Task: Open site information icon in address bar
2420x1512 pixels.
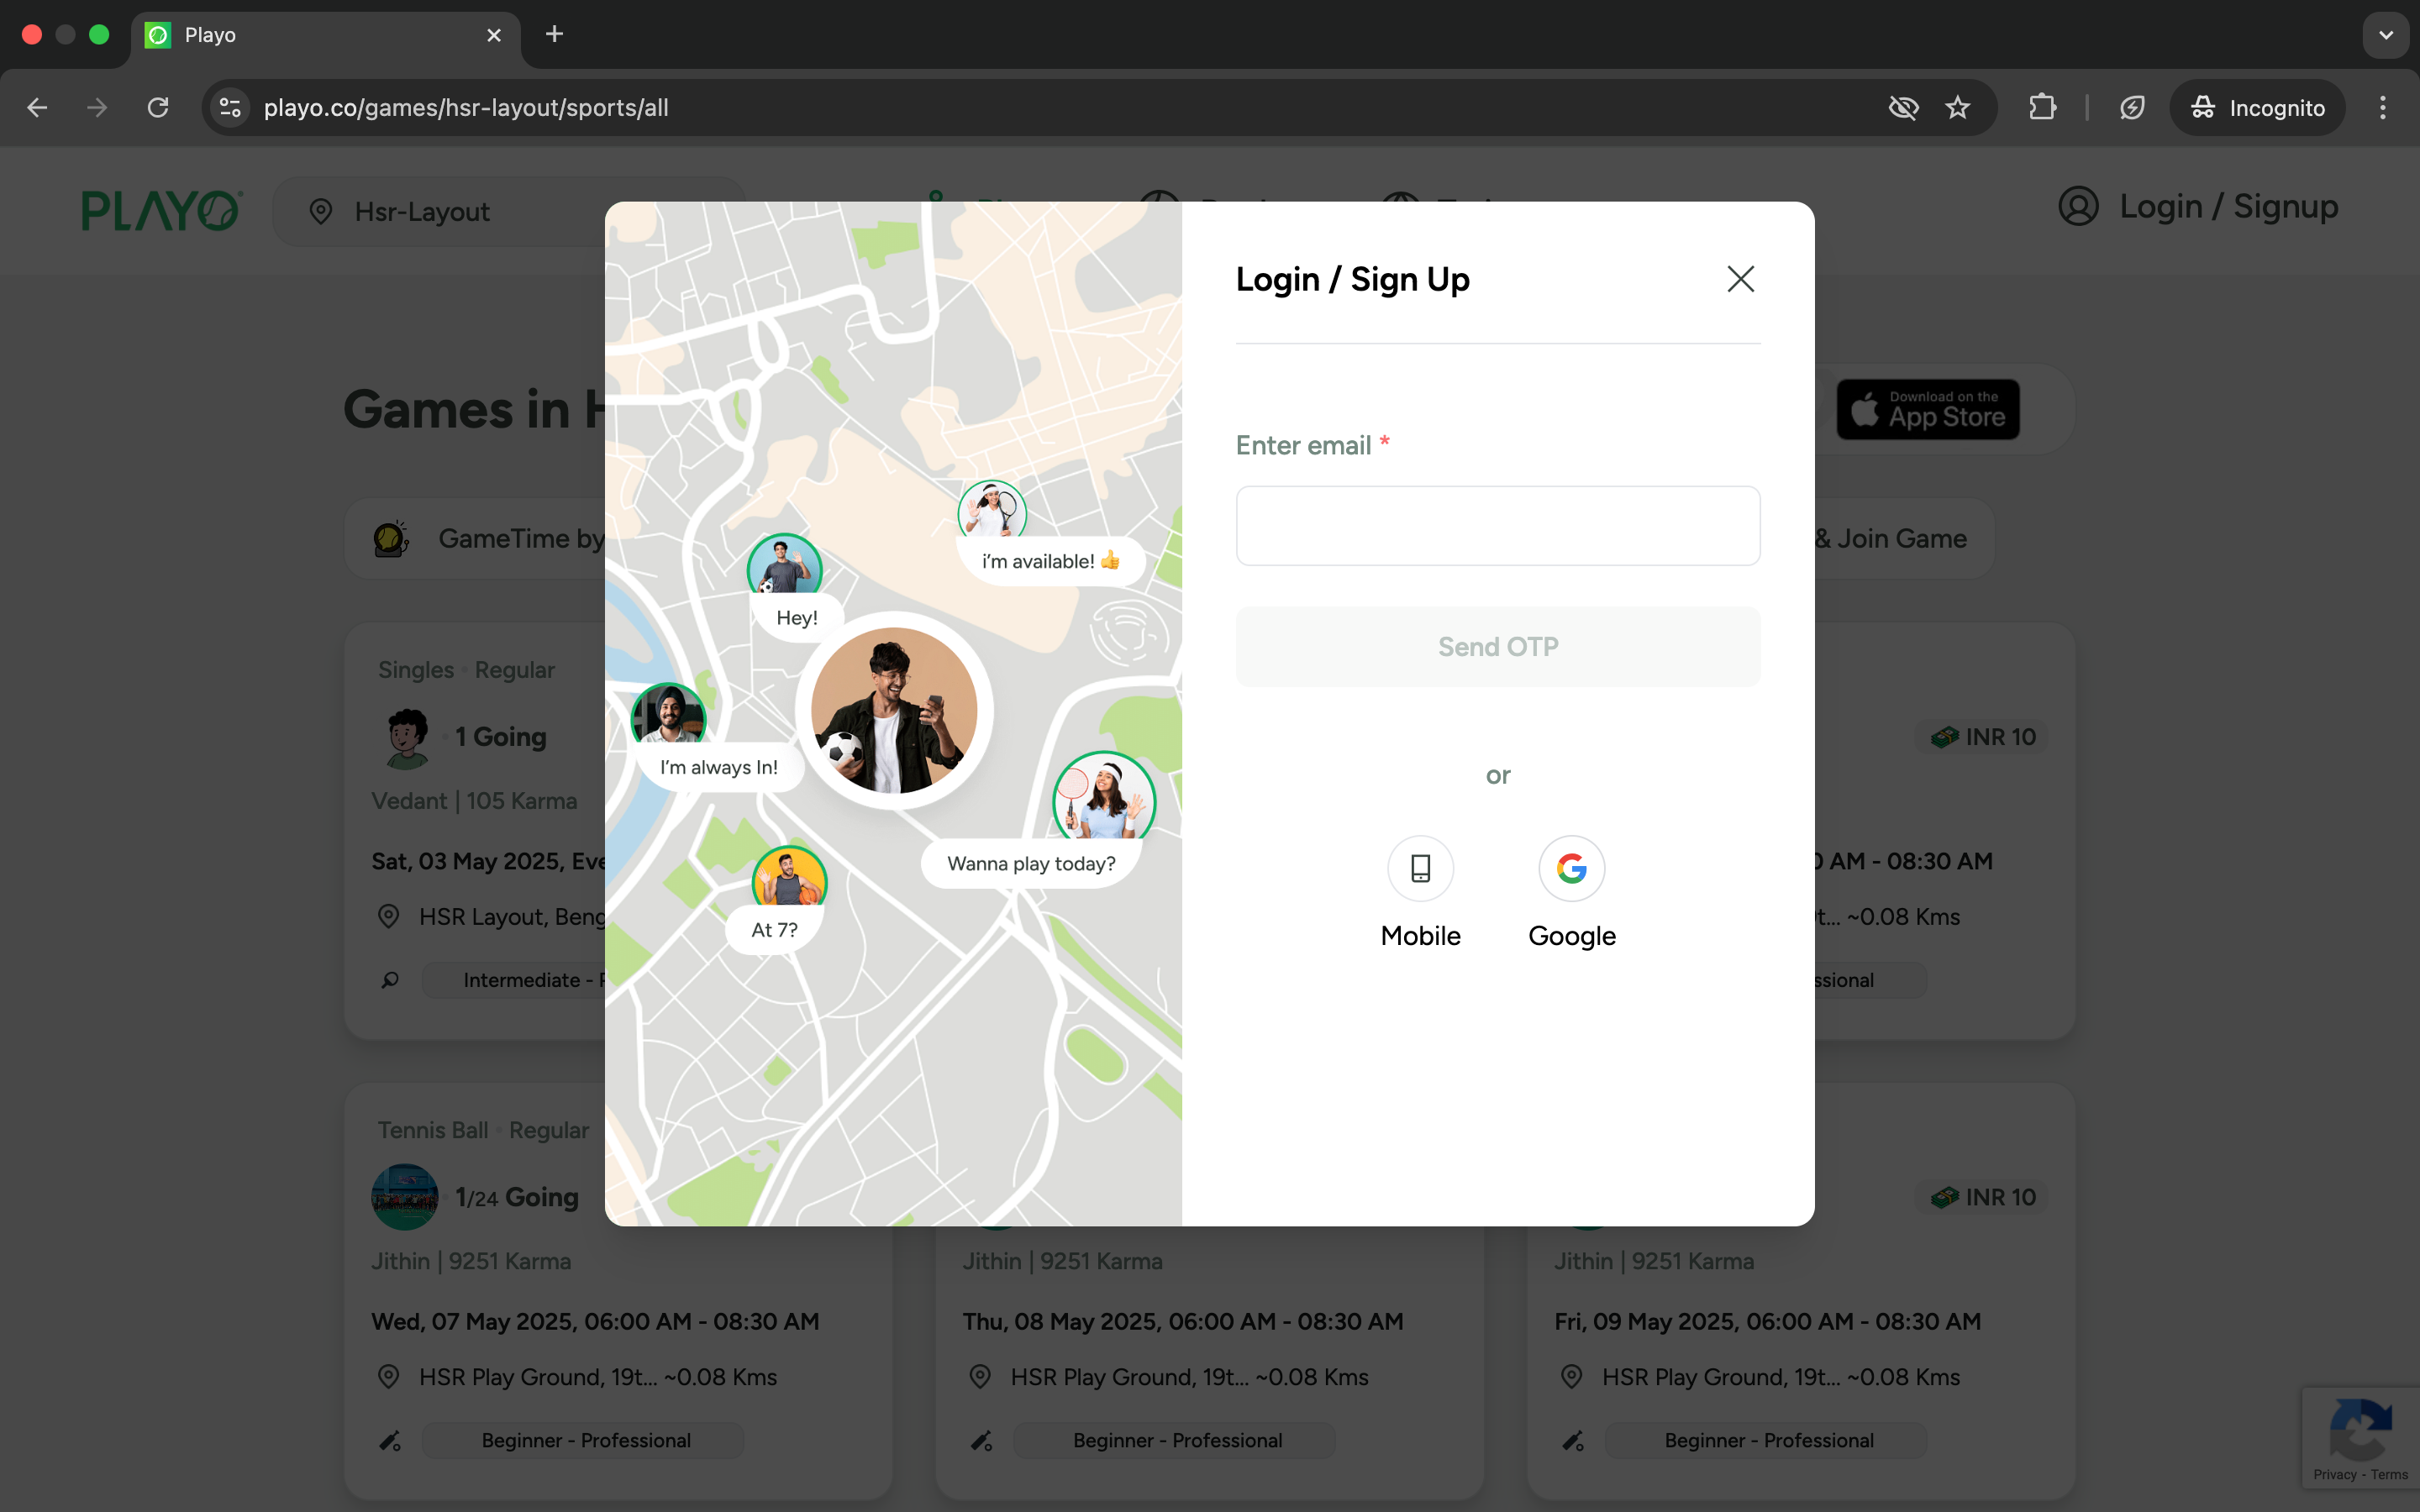Action: pos(230,107)
